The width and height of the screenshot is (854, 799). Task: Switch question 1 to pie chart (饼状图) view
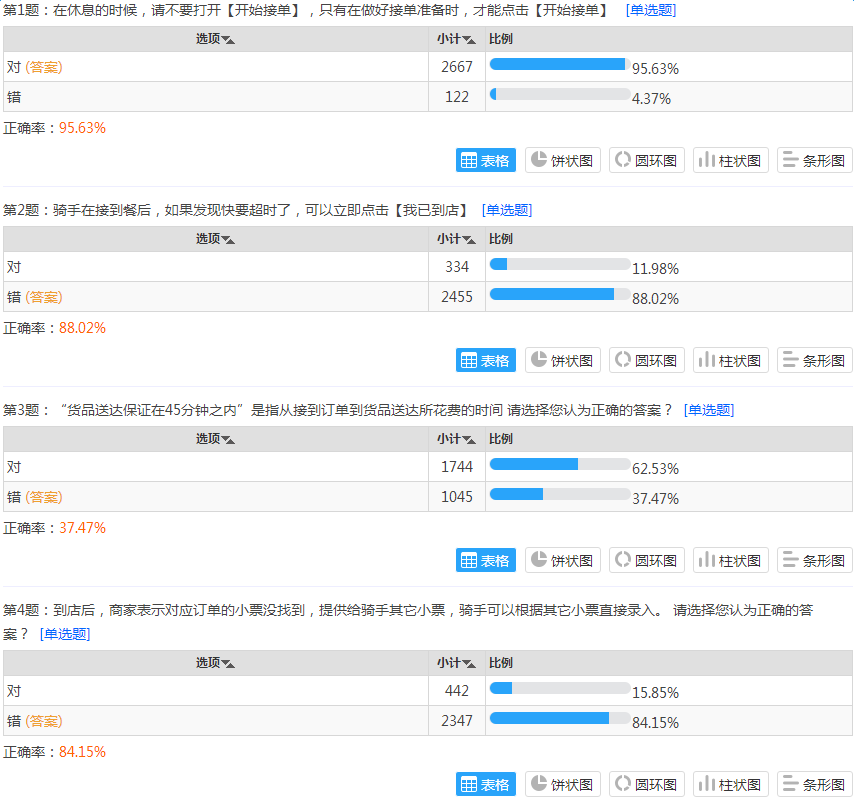click(x=563, y=160)
